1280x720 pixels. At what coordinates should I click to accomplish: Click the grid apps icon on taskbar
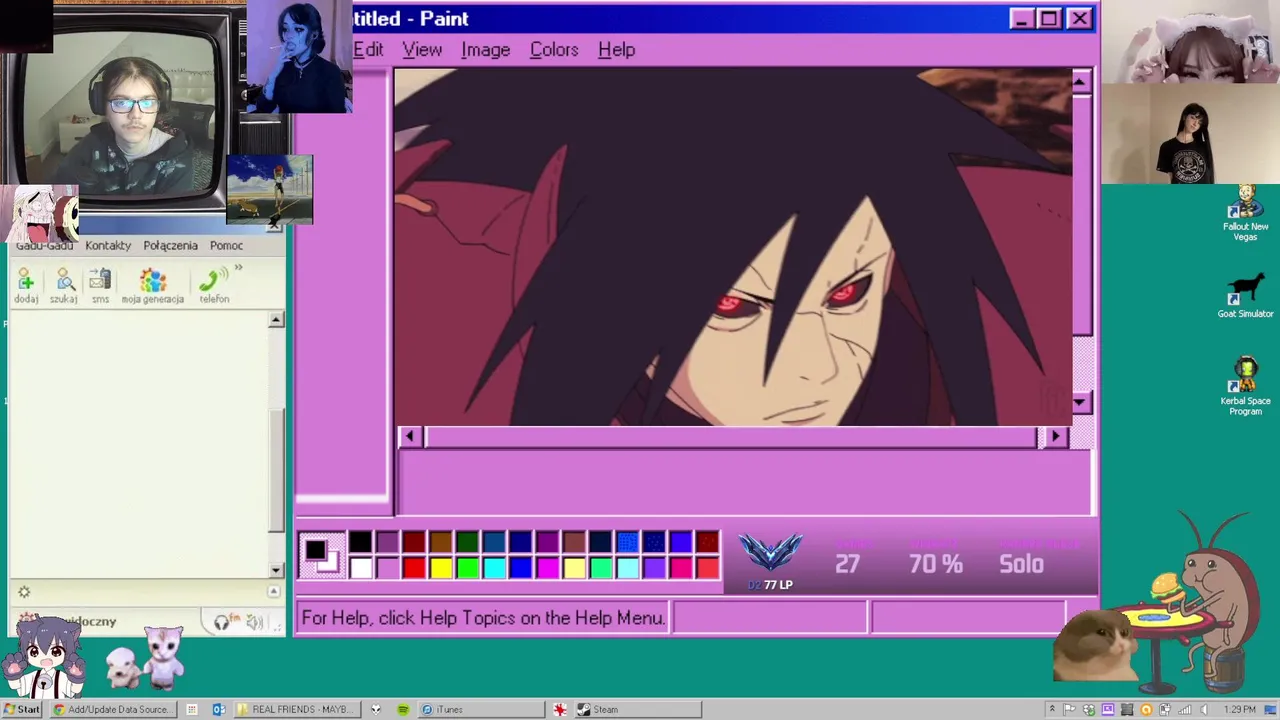(192, 709)
